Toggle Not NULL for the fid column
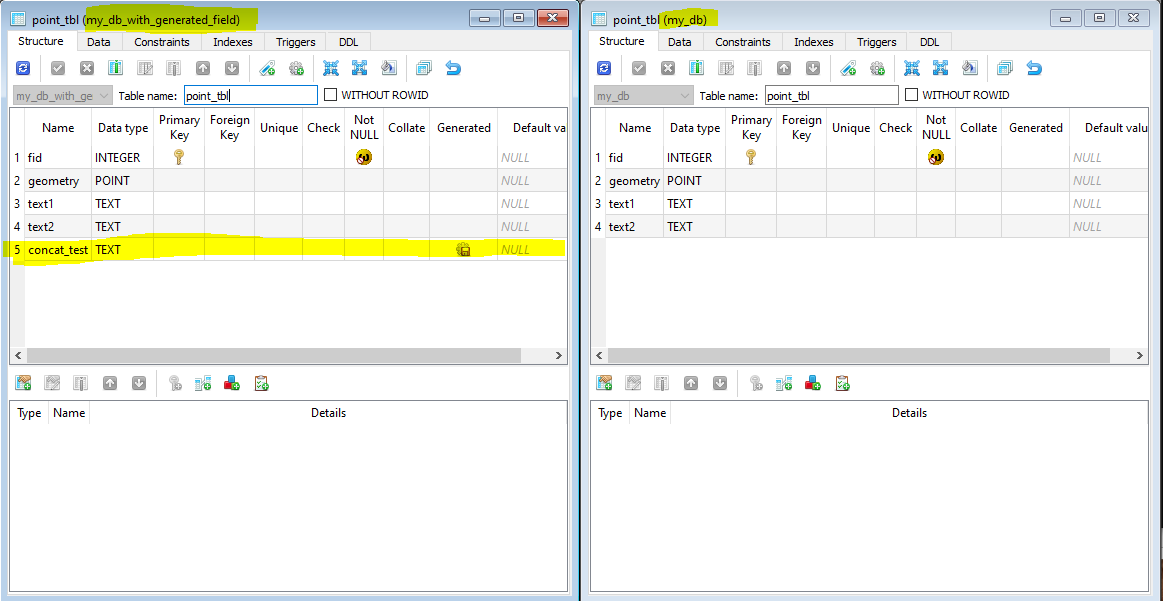The width and height of the screenshot is (1163, 601). (363, 157)
